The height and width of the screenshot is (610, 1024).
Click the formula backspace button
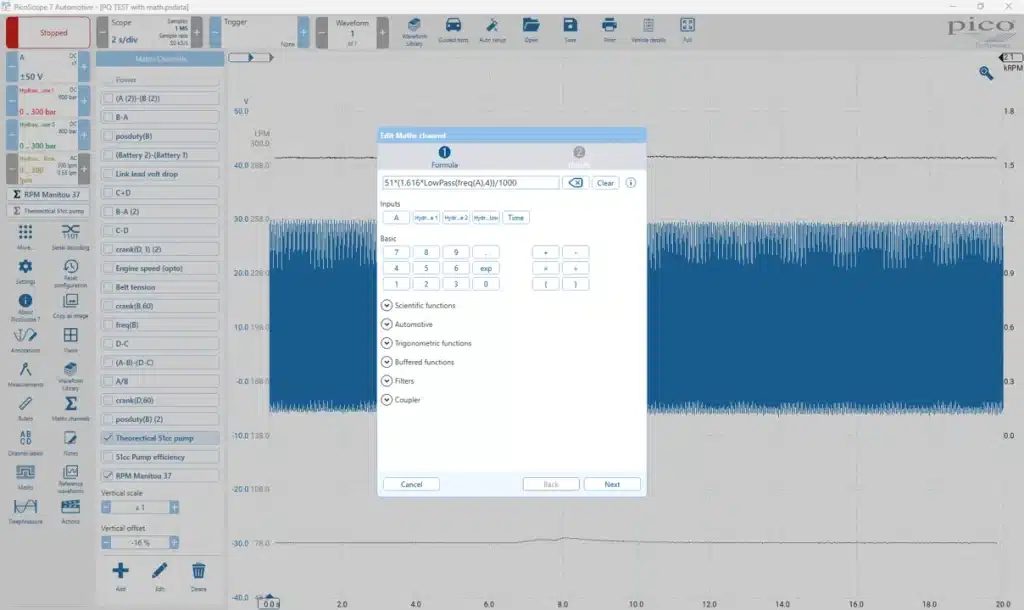575,183
